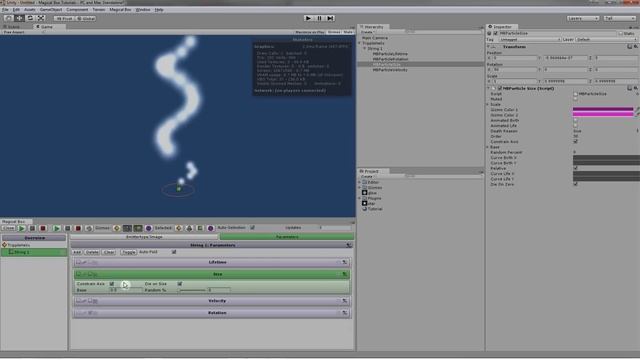Toggle Relative checkbox in Inspector
Viewport: 640px width, 360px height.
tap(576, 168)
